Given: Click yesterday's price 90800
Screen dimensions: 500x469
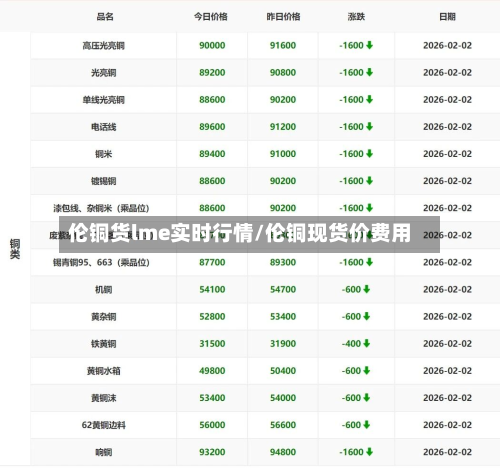Looking at the screenshot, I should coord(283,72).
